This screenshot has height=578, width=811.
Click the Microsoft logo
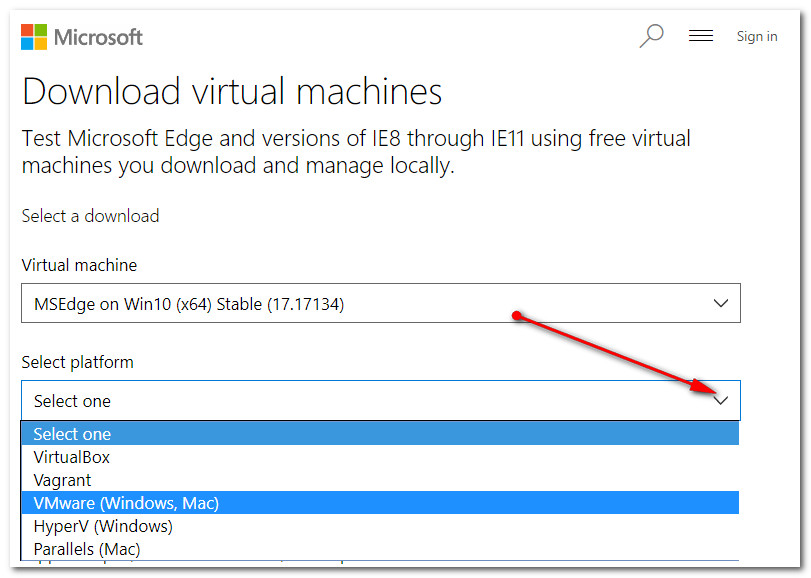tap(82, 37)
